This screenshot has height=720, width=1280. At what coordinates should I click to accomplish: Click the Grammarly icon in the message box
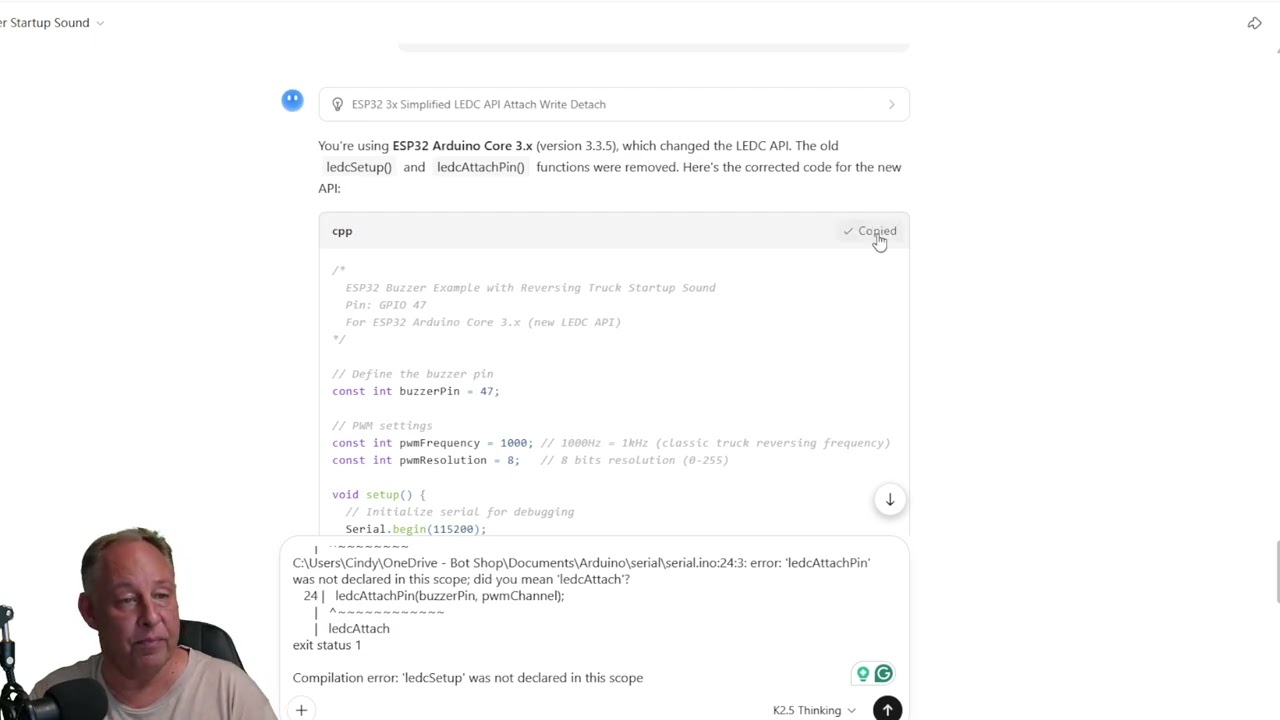883,674
